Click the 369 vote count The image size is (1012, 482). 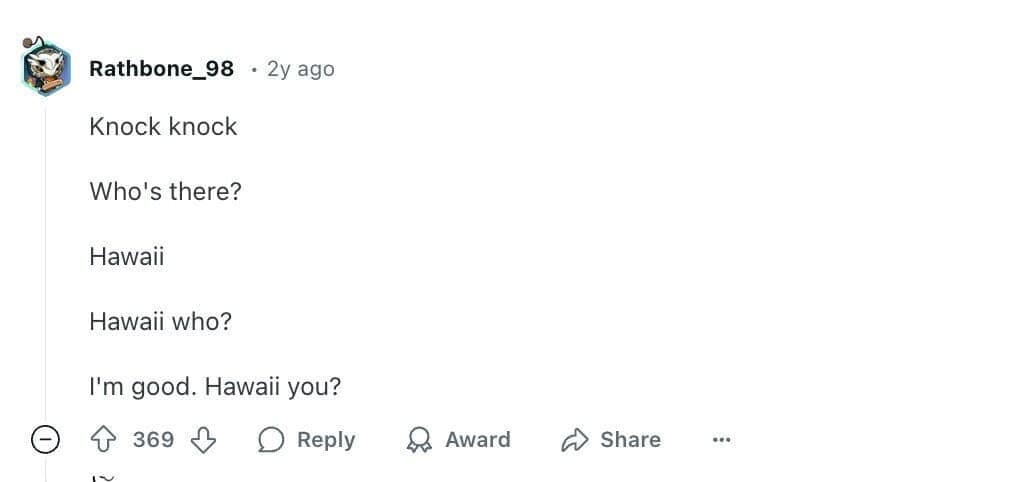(153, 440)
